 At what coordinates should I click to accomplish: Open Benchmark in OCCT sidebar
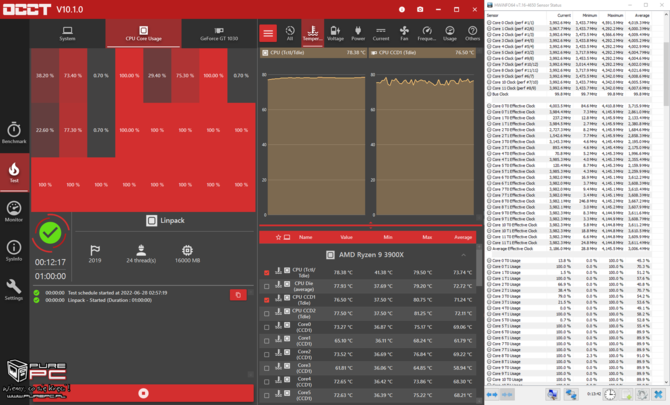point(14,132)
